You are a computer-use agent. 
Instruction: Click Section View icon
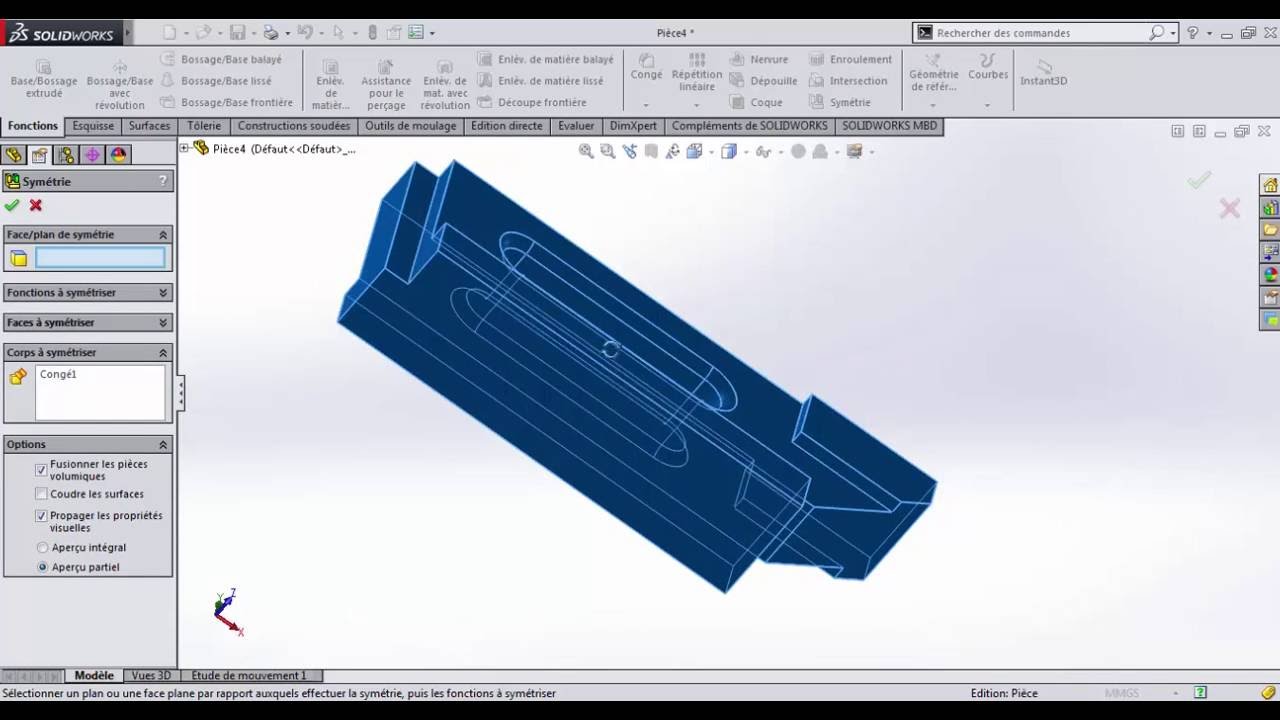tap(651, 152)
